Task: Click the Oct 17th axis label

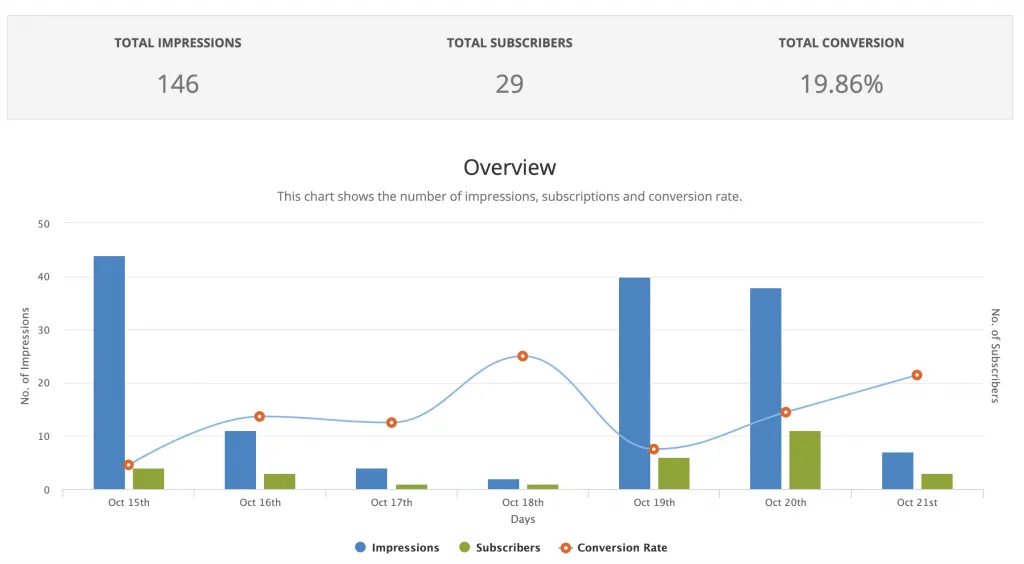Action: pyautogui.click(x=391, y=503)
